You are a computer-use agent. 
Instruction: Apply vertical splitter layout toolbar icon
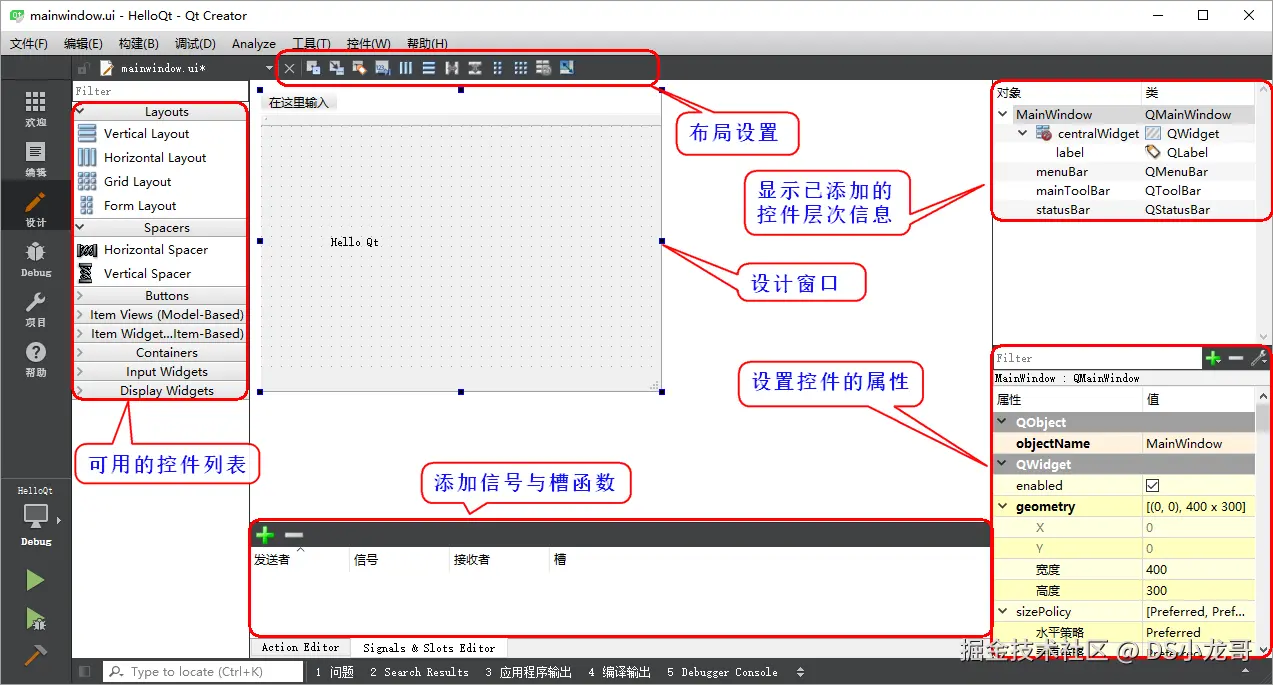[x=474, y=68]
